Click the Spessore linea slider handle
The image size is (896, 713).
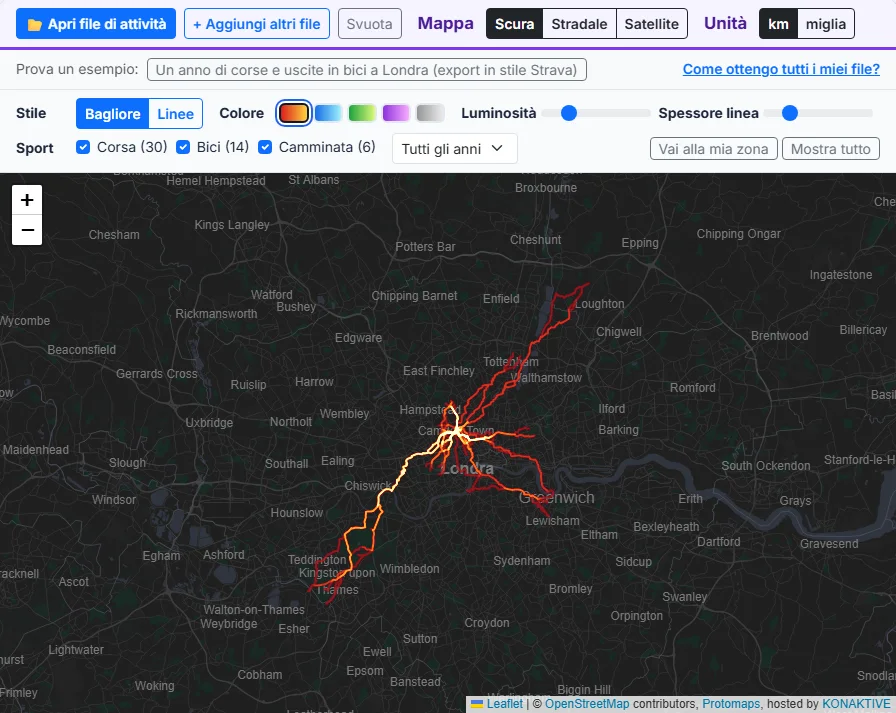(790, 113)
